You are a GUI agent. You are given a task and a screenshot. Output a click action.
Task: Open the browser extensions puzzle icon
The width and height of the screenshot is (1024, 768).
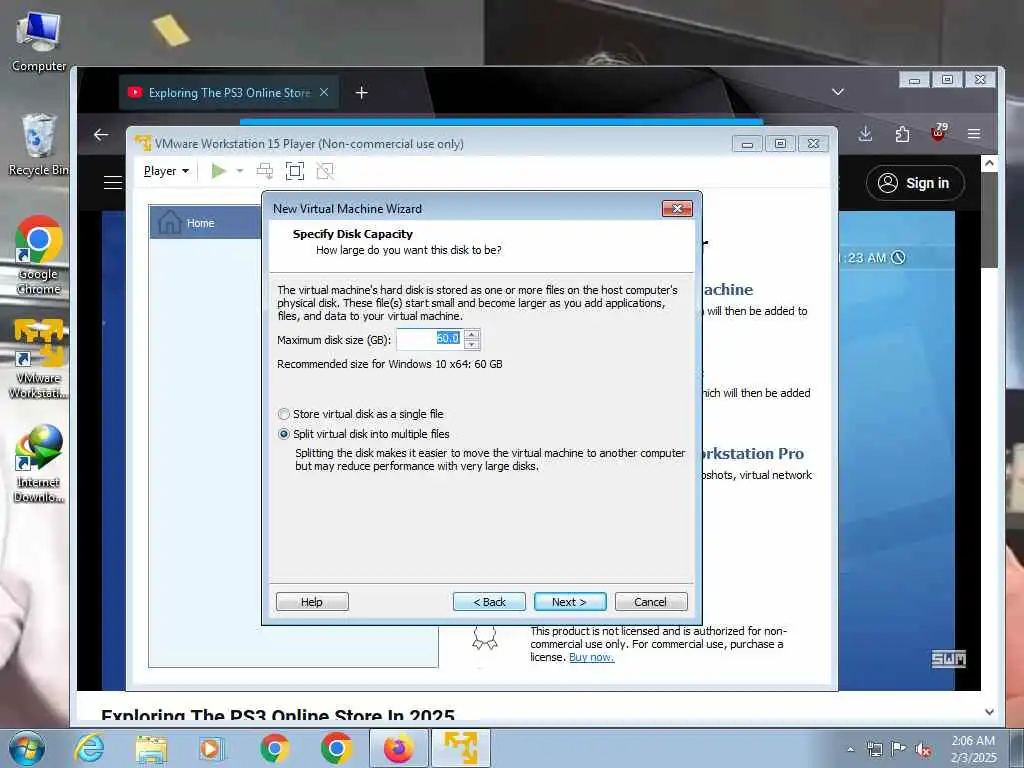coord(902,134)
